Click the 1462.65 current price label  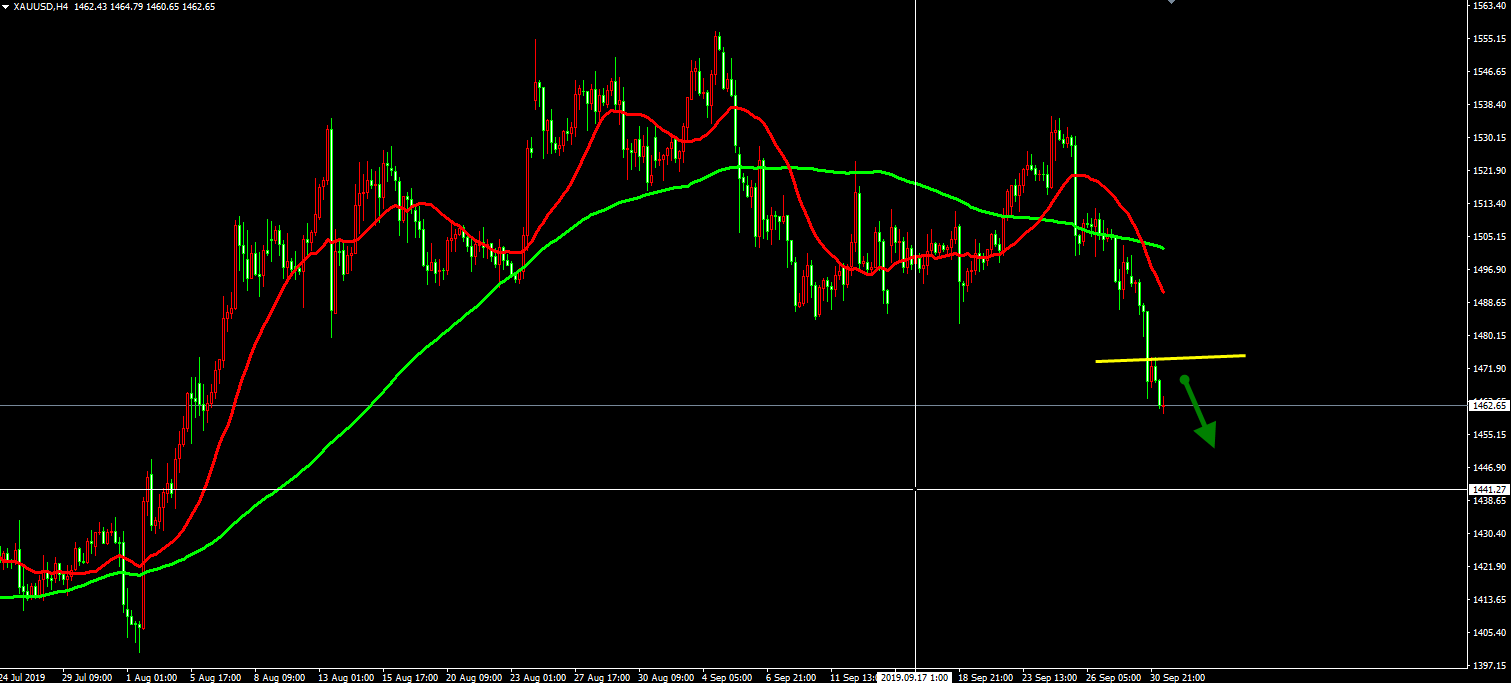[x=1489, y=405]
